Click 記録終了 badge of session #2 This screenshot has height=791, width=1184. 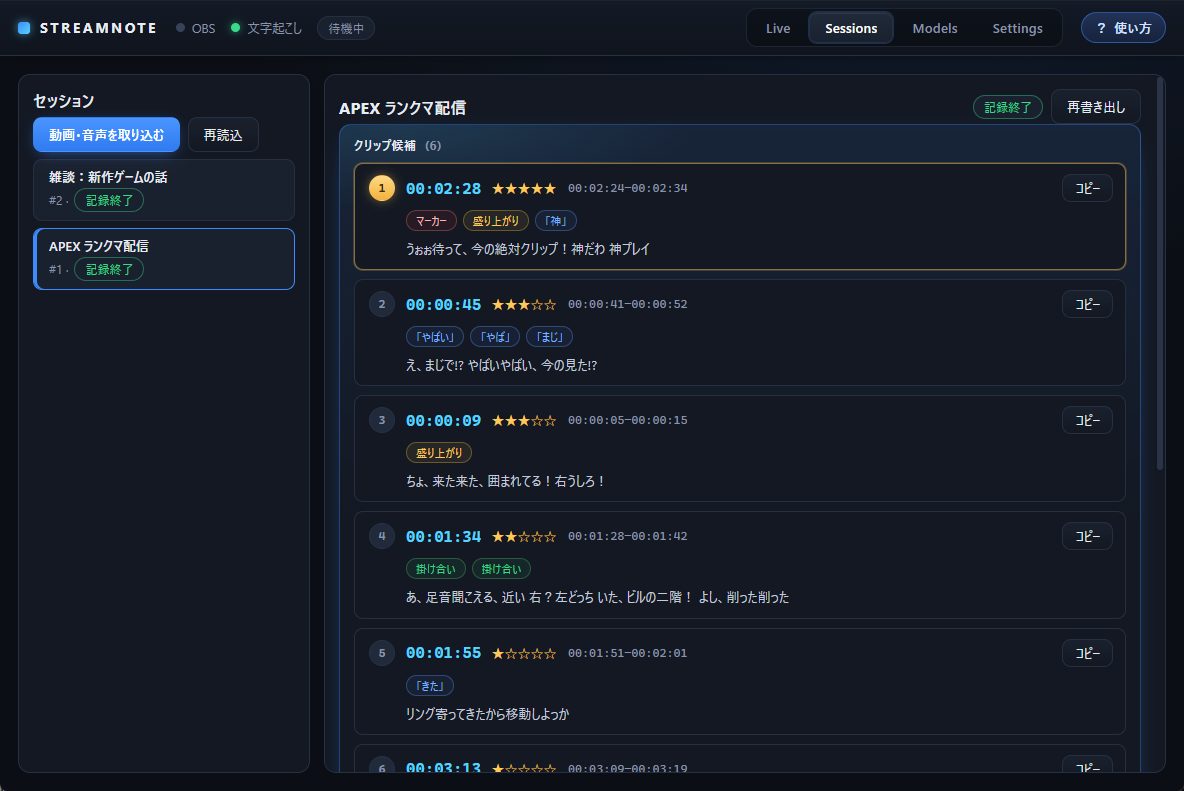pyautogui.click(x=109, y=200)
